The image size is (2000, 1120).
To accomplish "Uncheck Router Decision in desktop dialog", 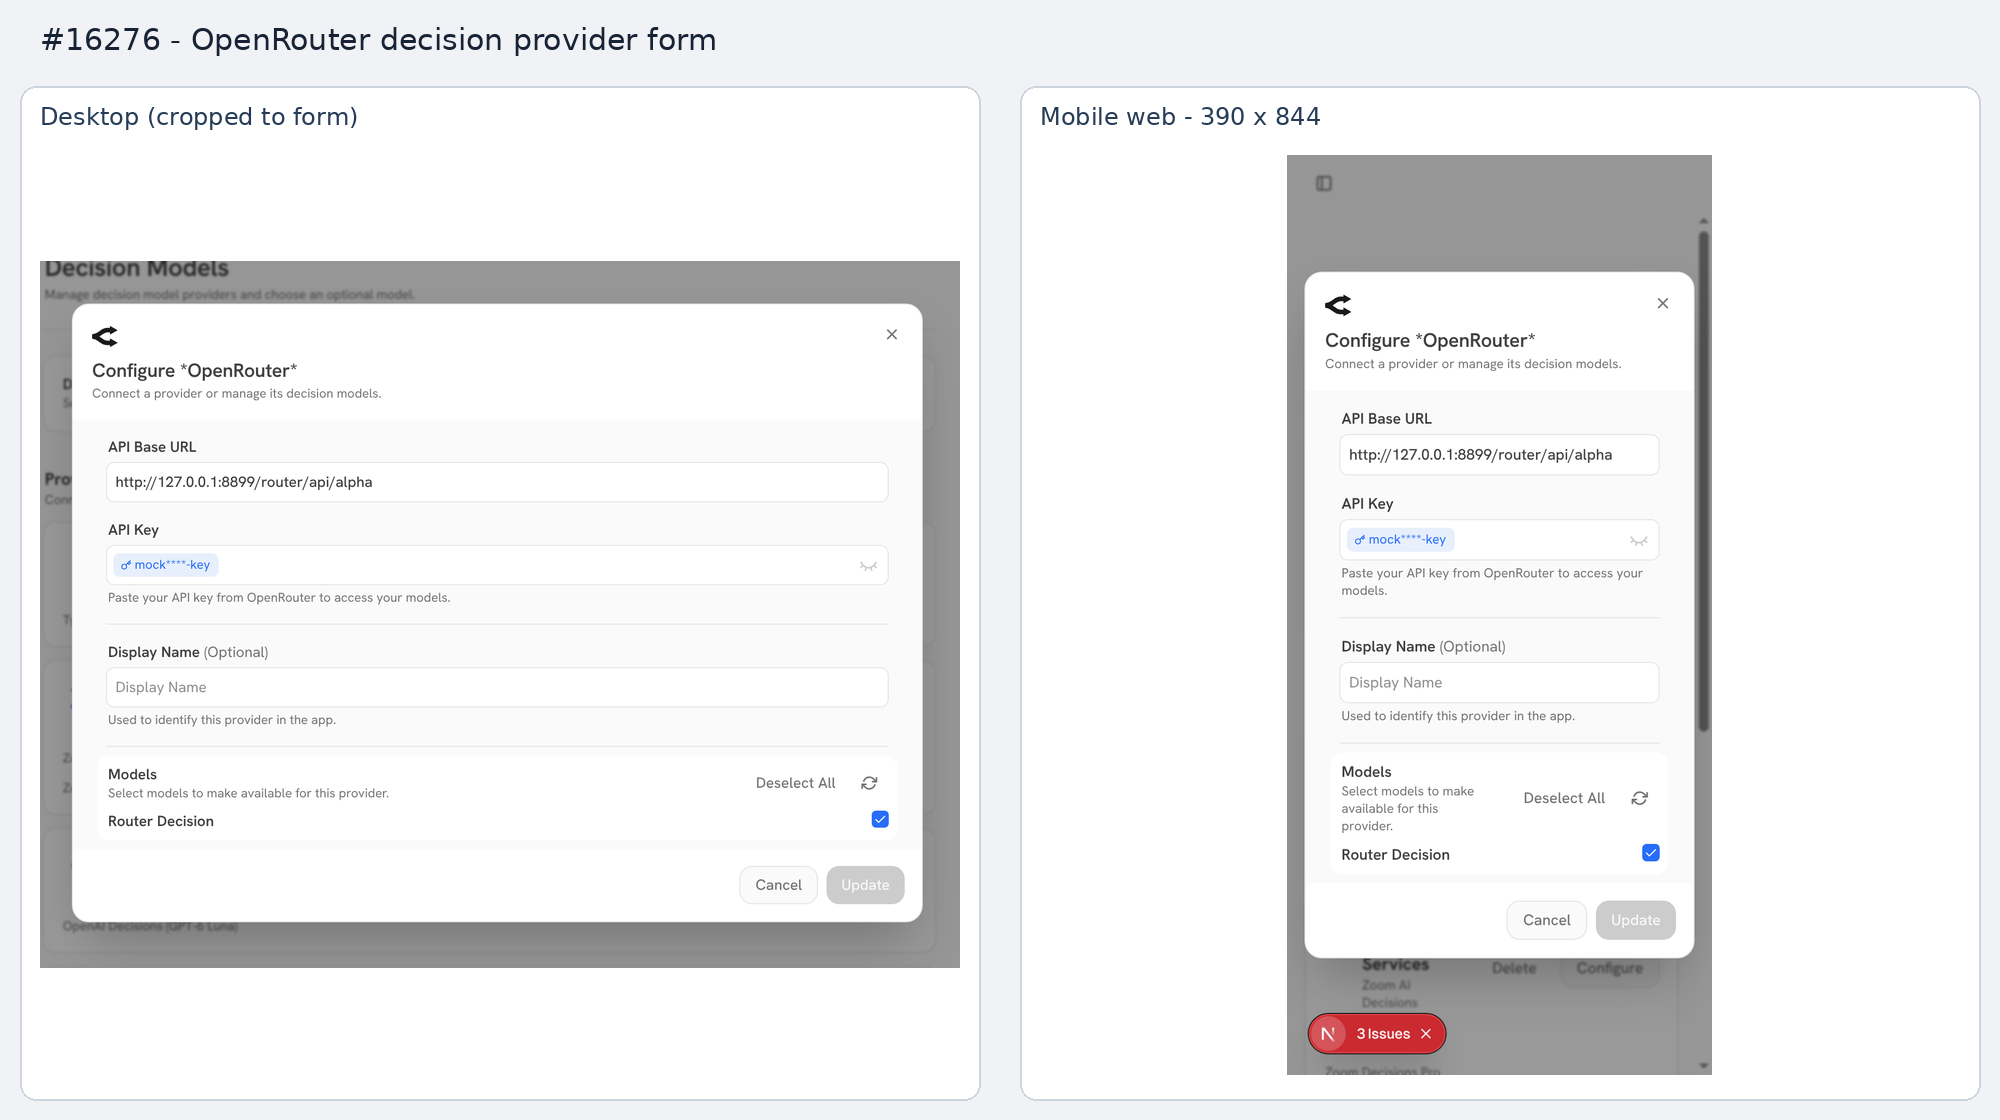I will click(x=880, y=820).
